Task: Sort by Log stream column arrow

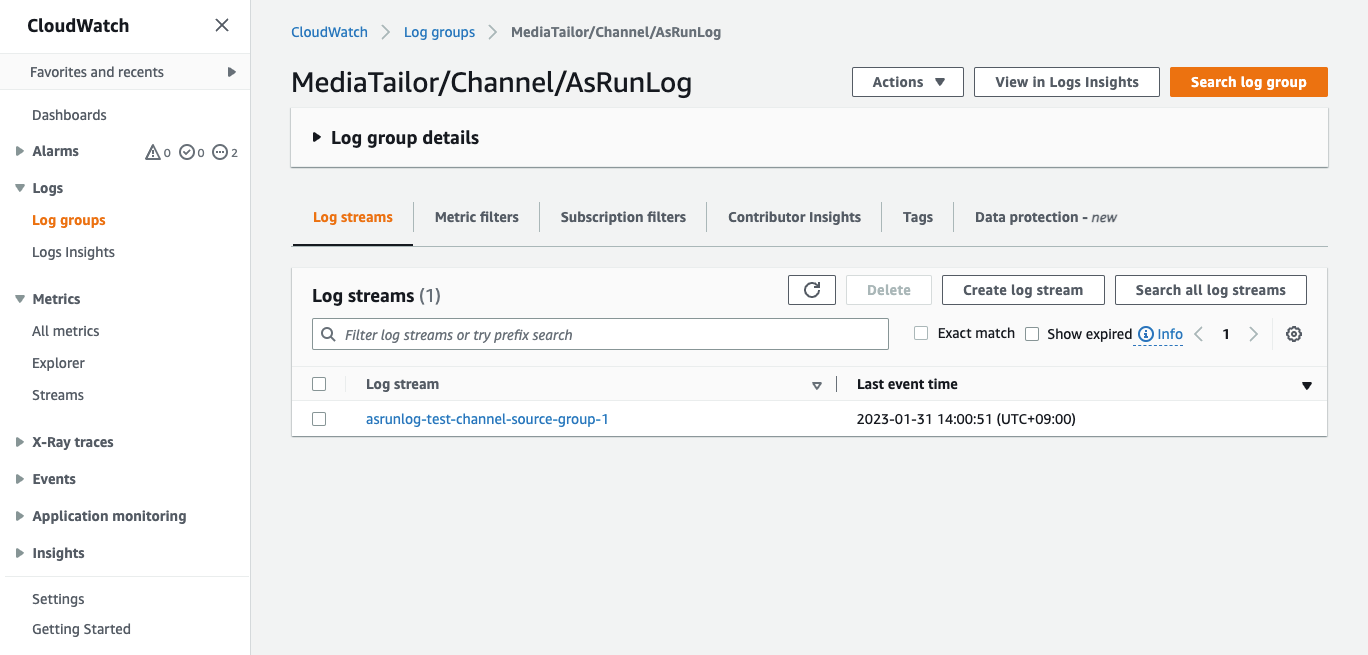Action: 817,385
